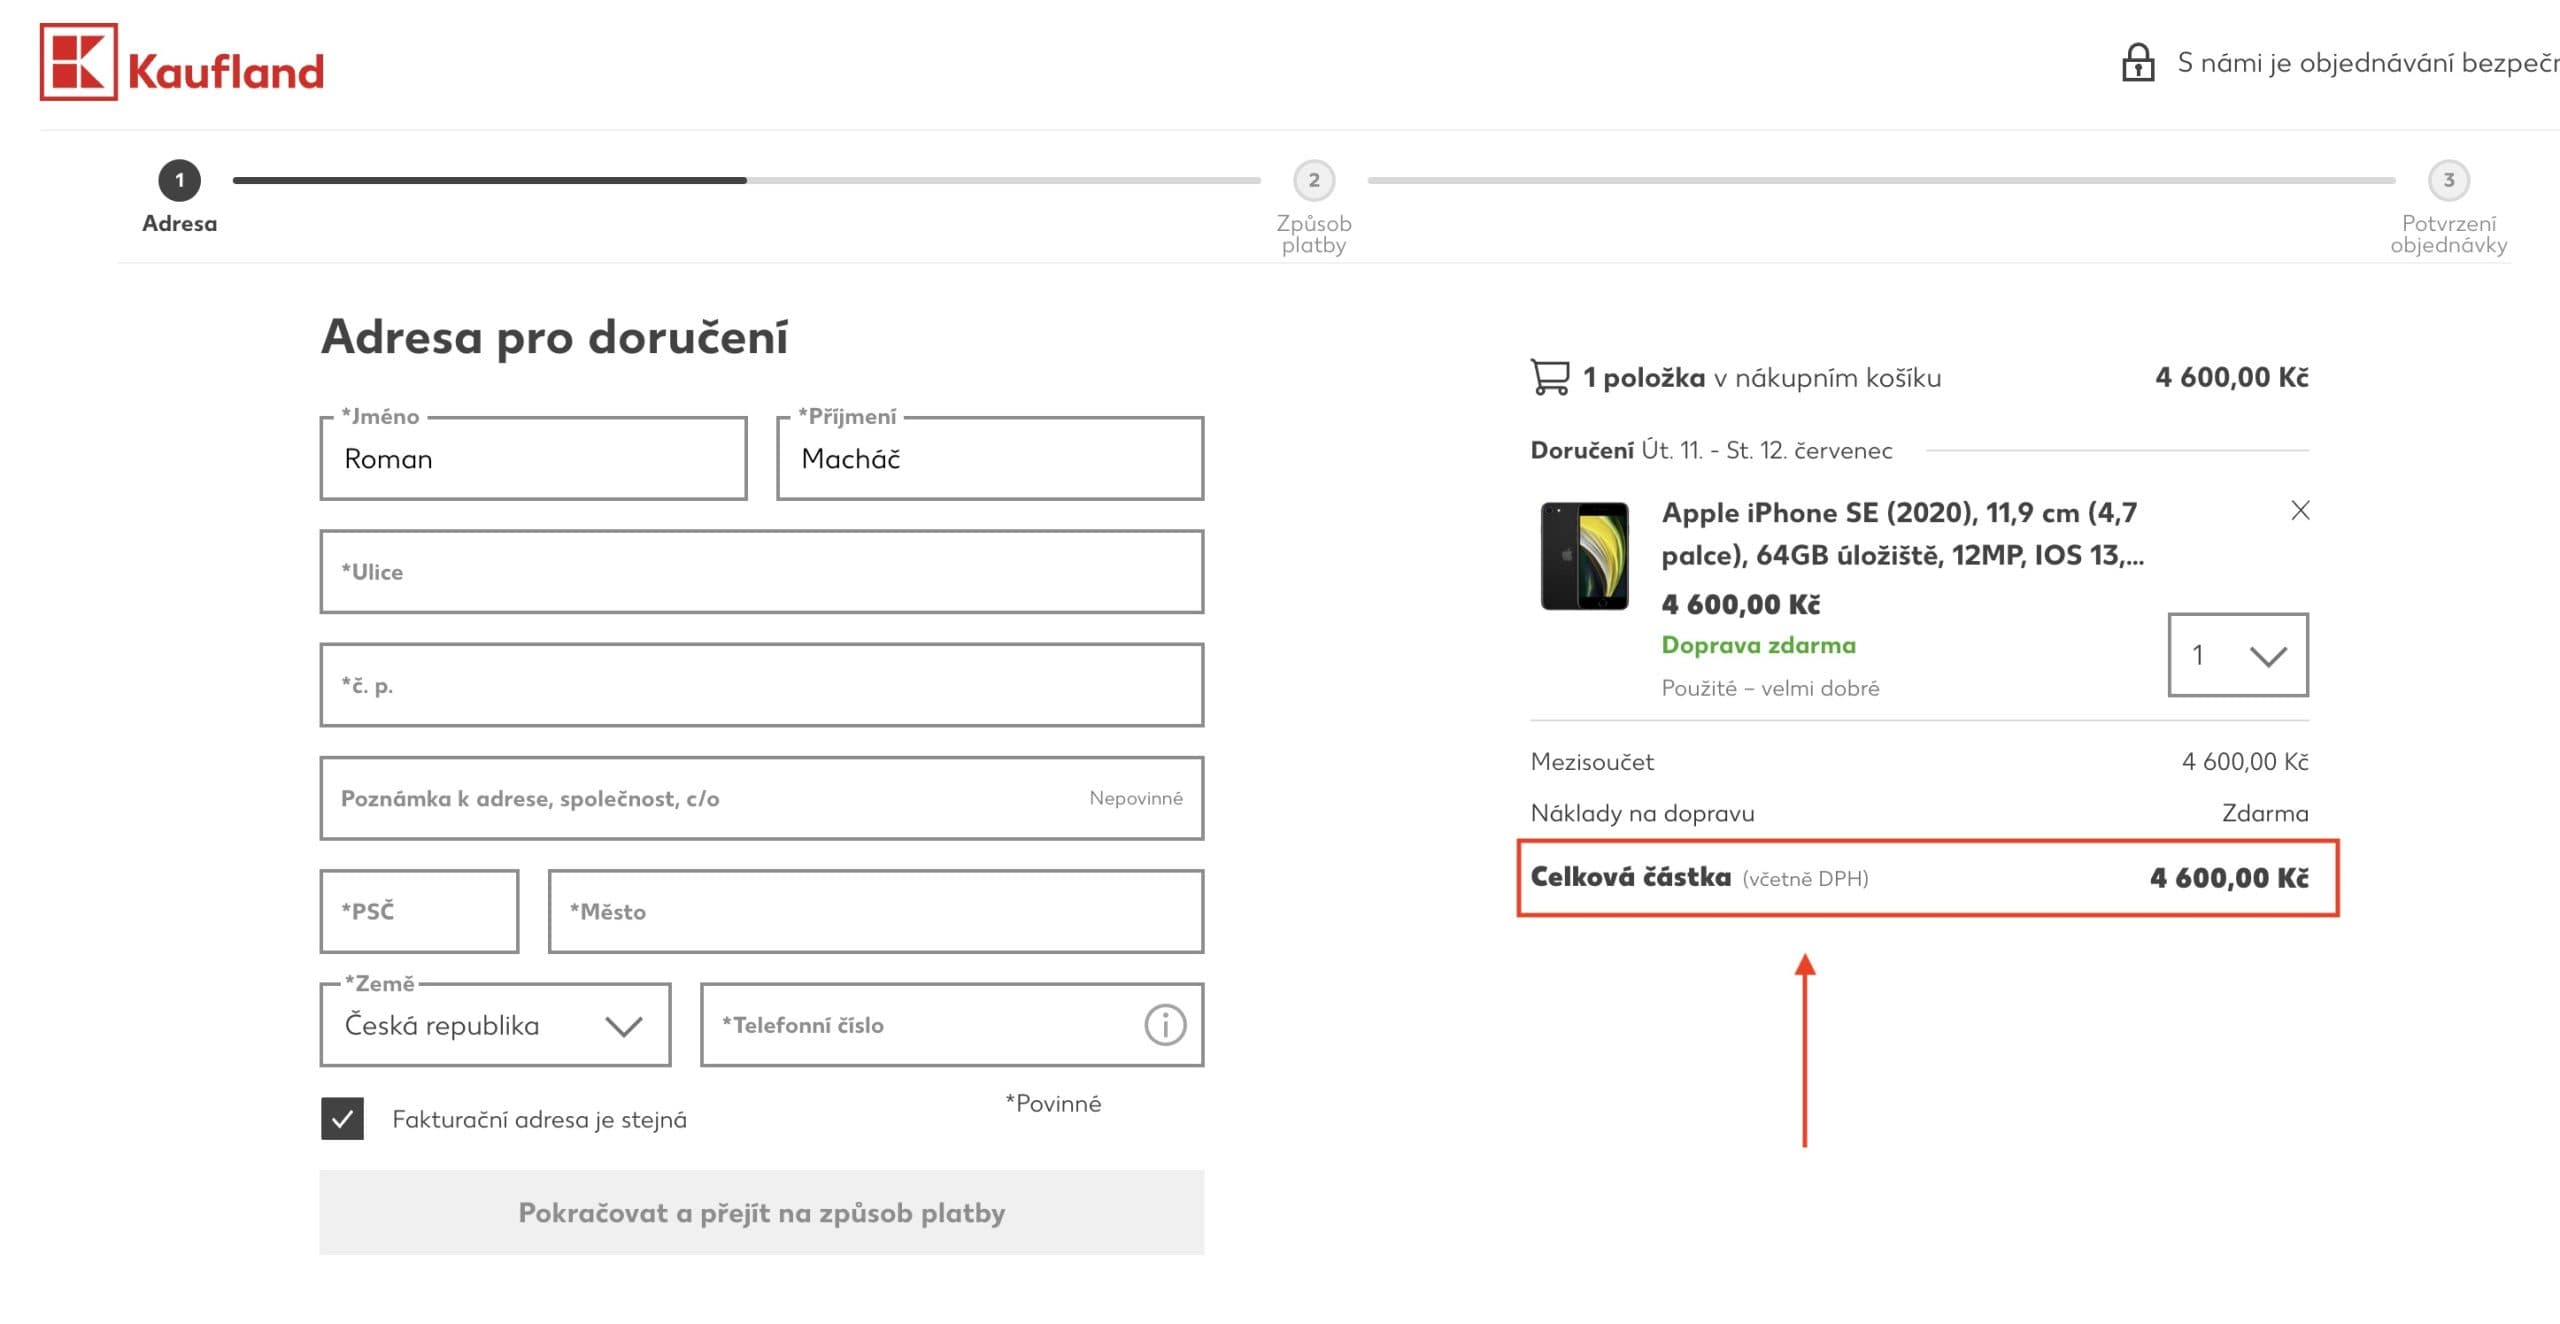Click the Zdarma shipping cost value
Viewport: 2560px width, 1324px height.
pyautogui.click(x=2265, y=813)
